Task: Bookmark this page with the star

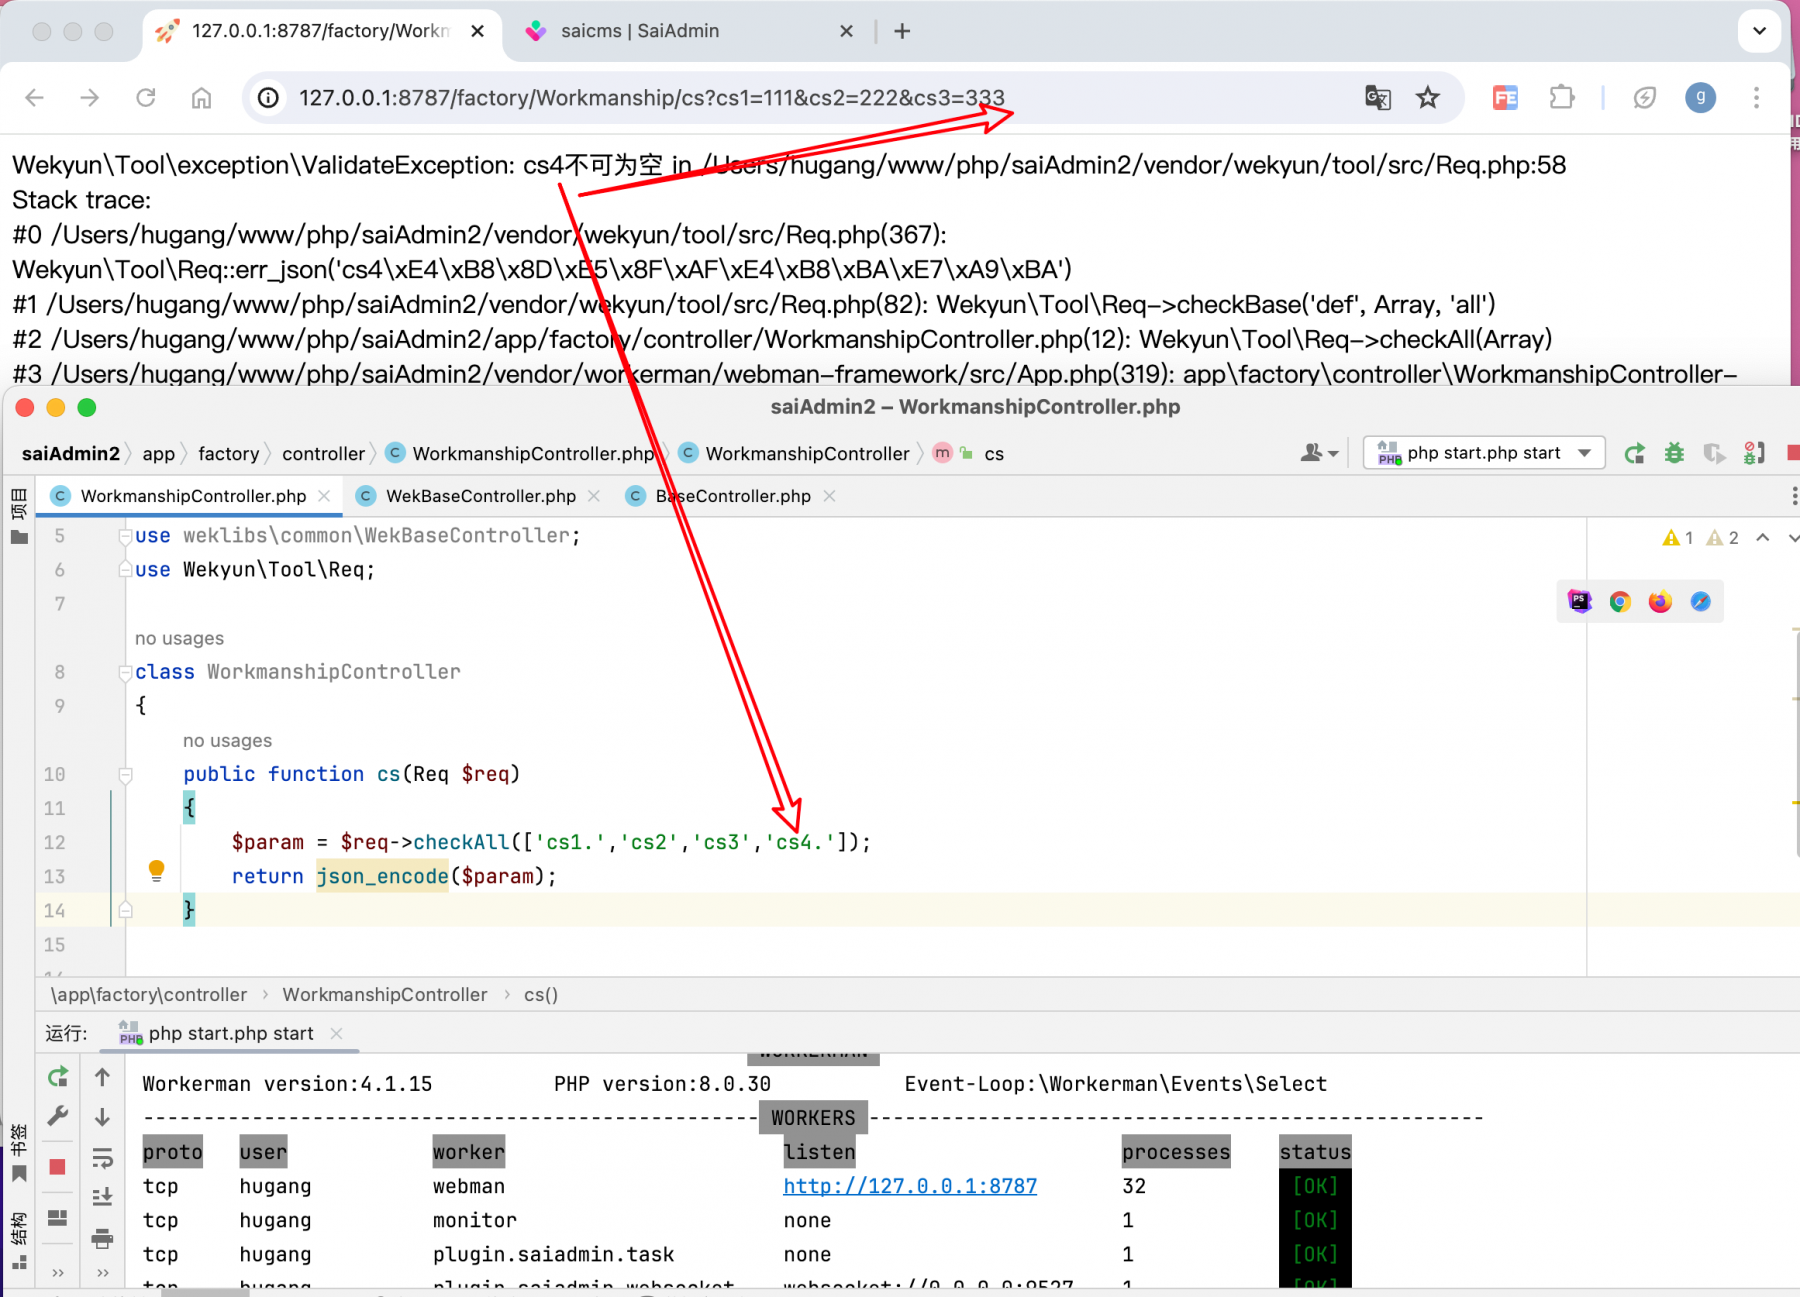Action: click(x=1428, y=97)
